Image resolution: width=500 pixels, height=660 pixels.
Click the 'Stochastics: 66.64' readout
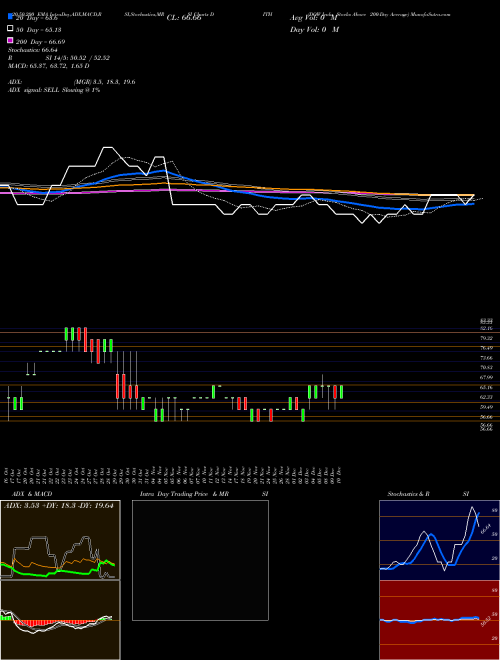32,50
